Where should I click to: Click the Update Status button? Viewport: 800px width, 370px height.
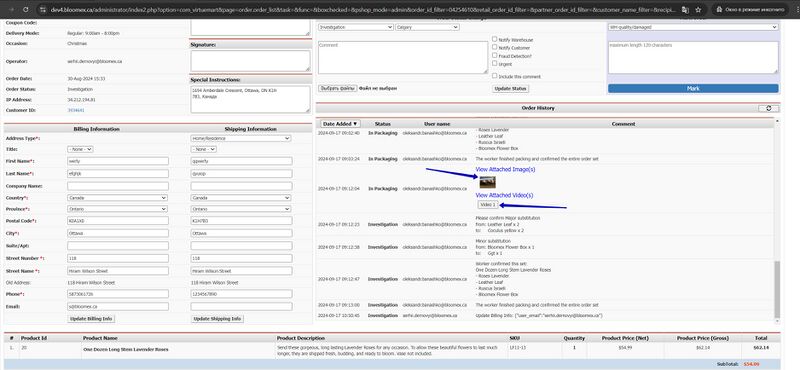[x=511, y=89]
